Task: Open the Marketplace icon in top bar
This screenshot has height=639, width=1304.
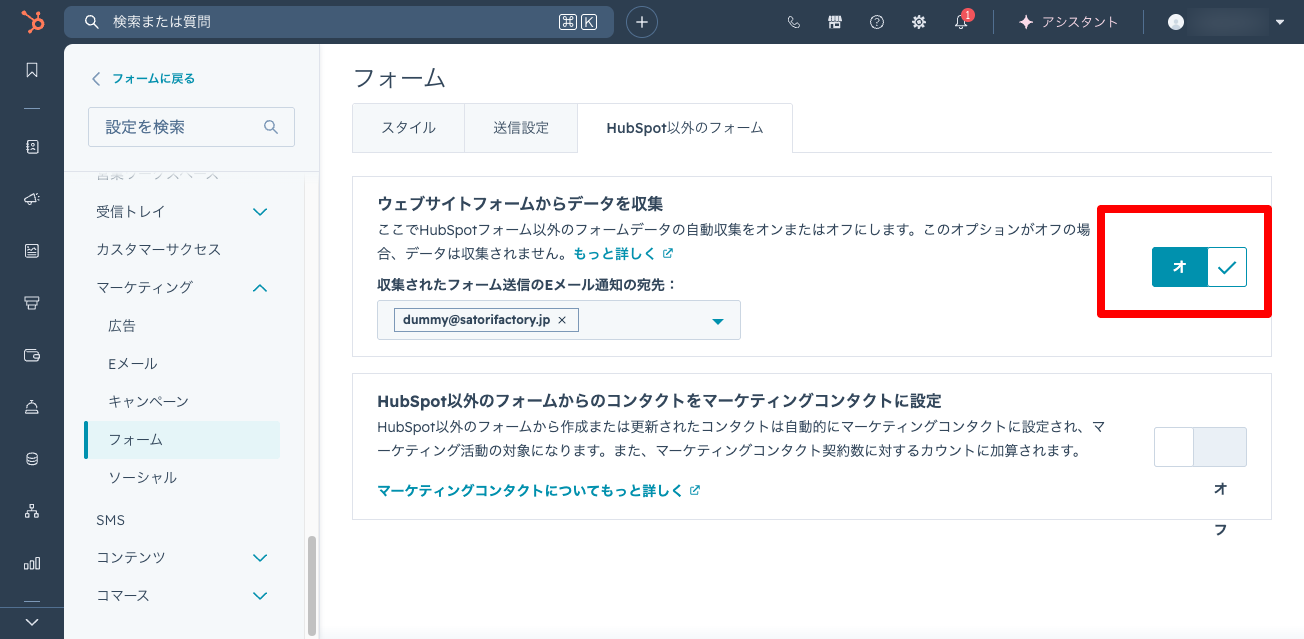Action: click(835, 22)
